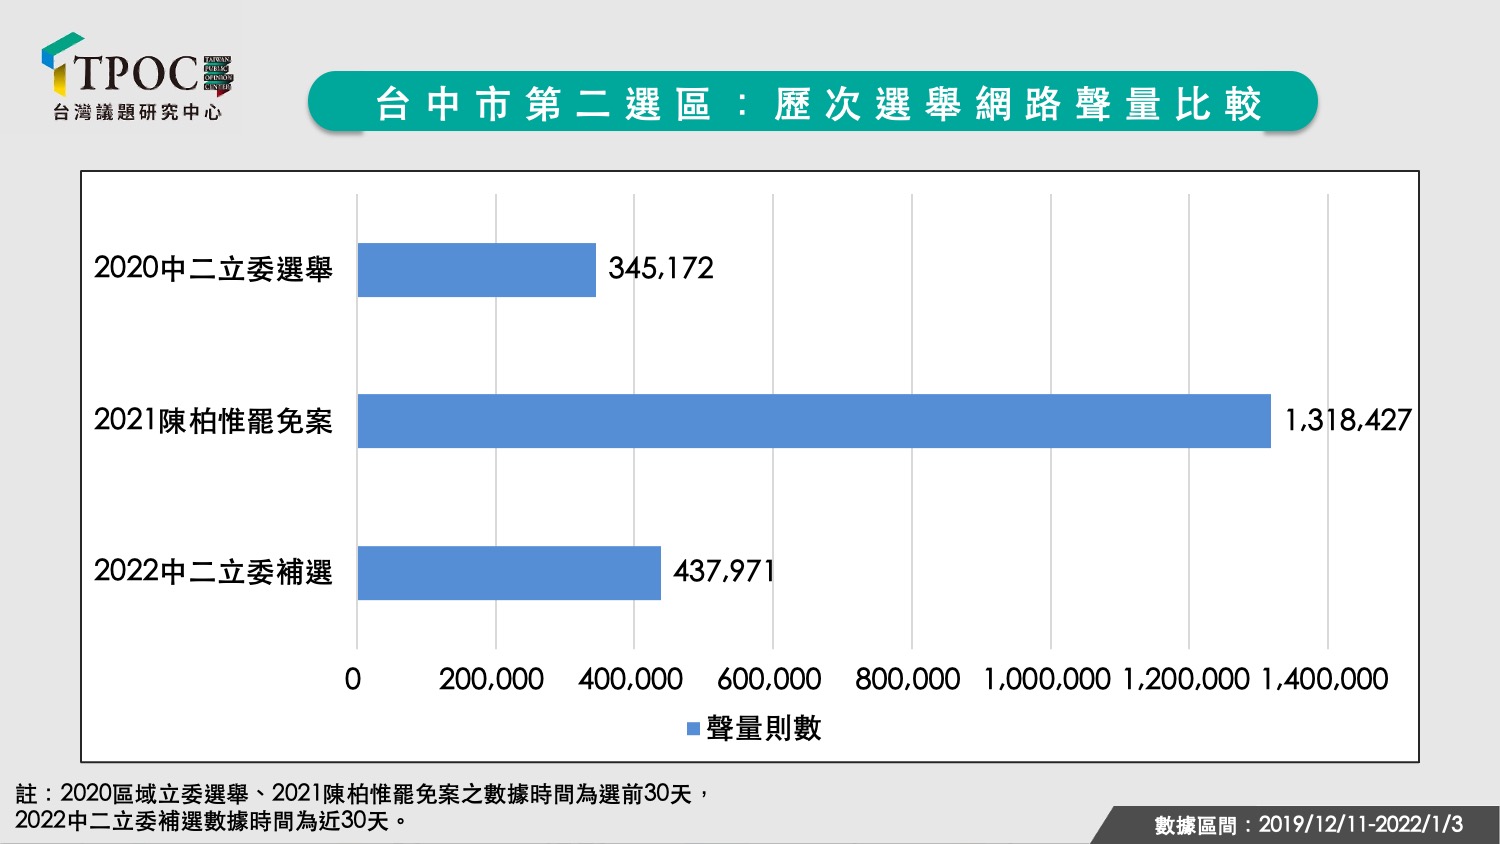The width and height of the screenshot is (1500, 844).
Task: Click the 600,000 axis tick label
Action: [769, 680]
